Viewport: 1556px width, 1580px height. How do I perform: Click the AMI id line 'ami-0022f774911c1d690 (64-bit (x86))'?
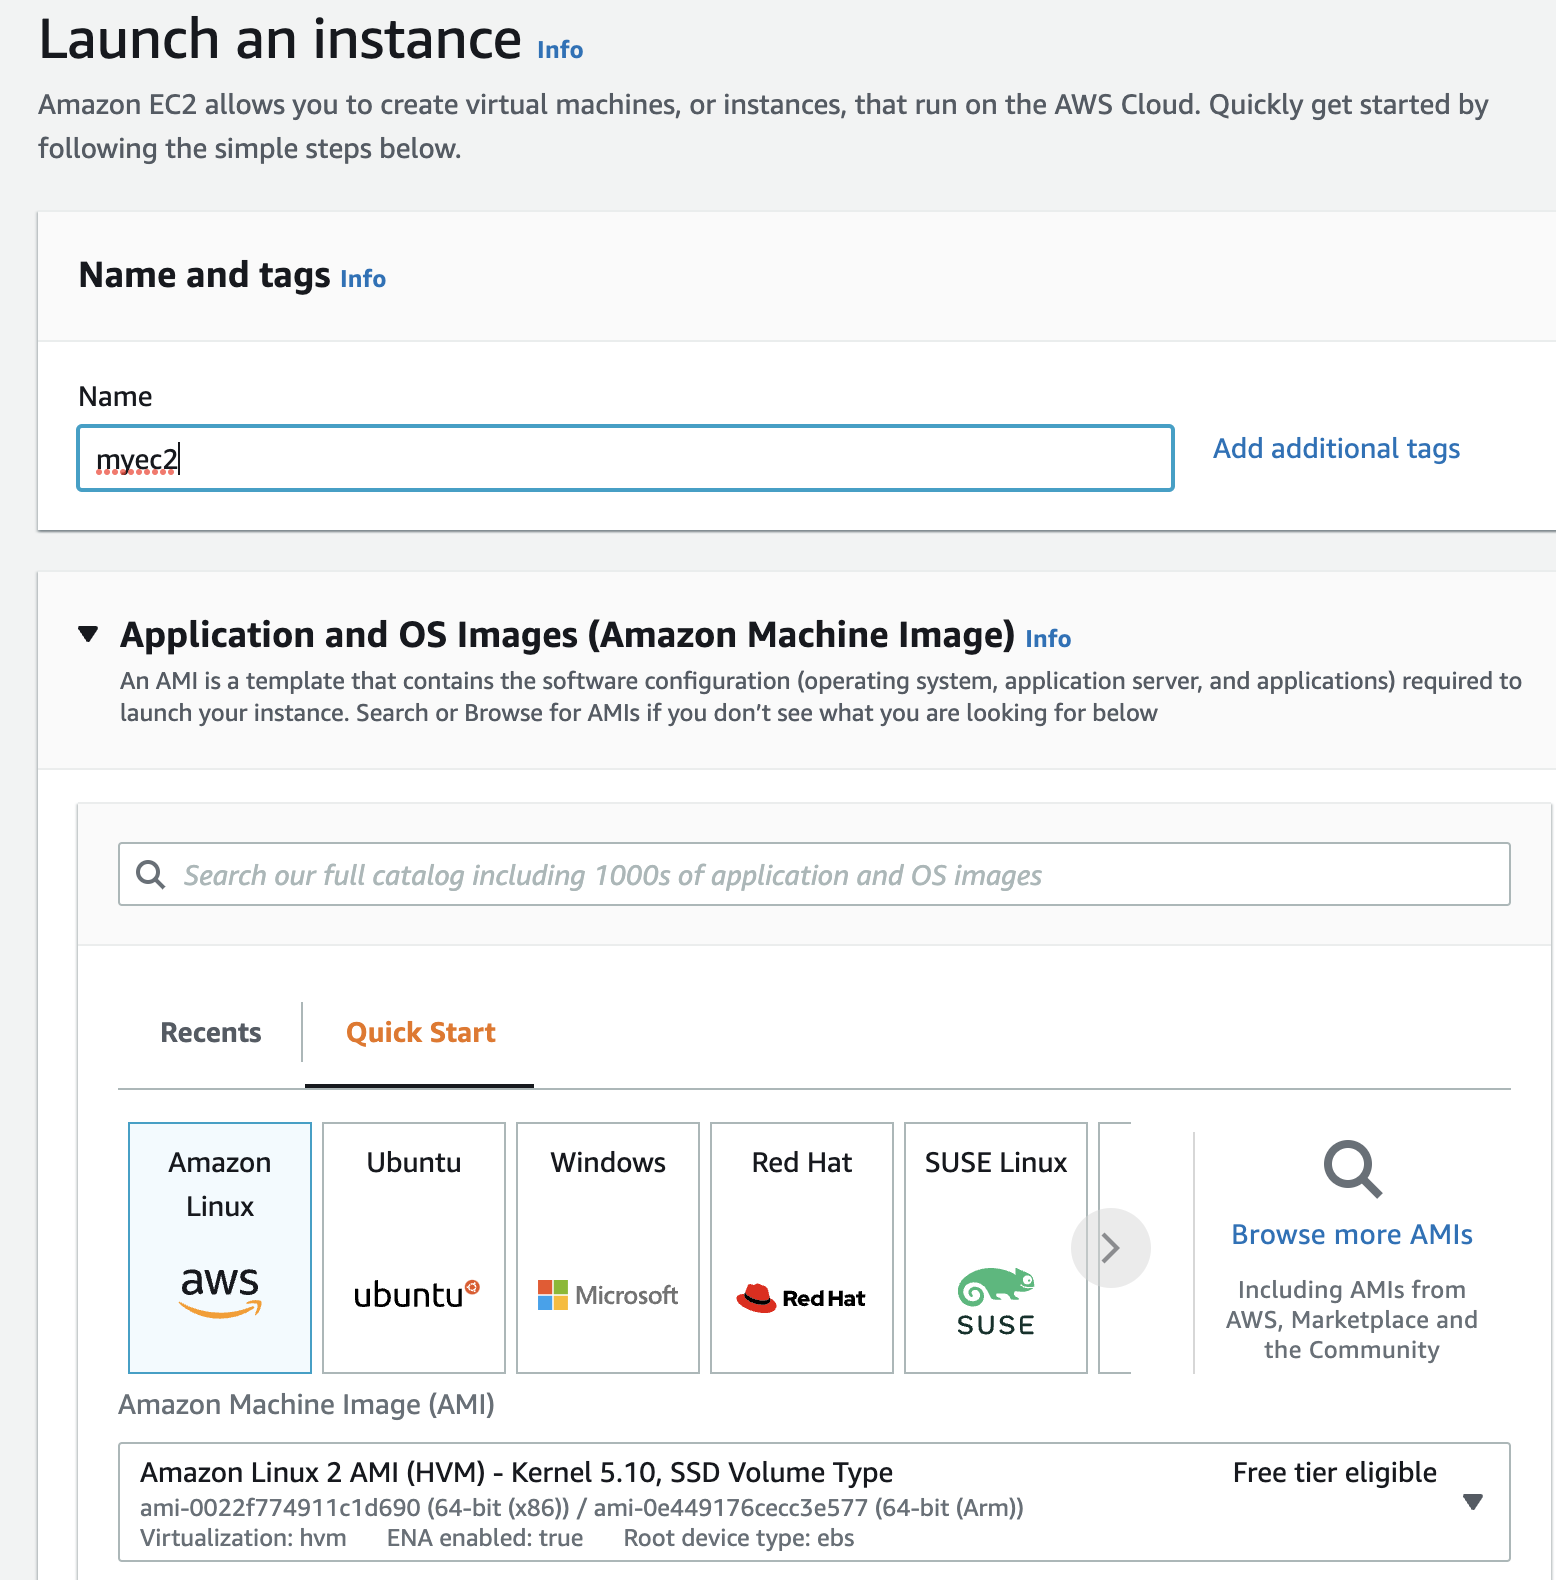pos(354,1507)
